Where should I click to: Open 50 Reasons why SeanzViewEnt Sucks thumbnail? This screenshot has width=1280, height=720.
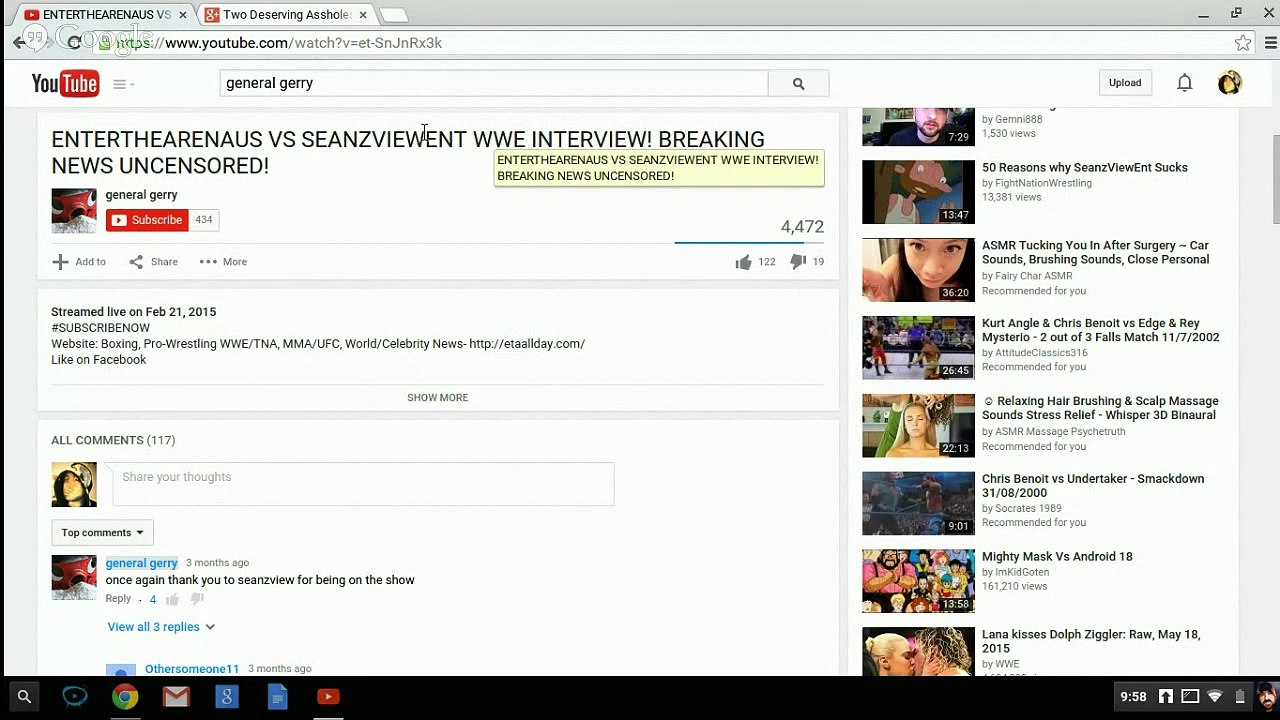[x=918, y=192]
